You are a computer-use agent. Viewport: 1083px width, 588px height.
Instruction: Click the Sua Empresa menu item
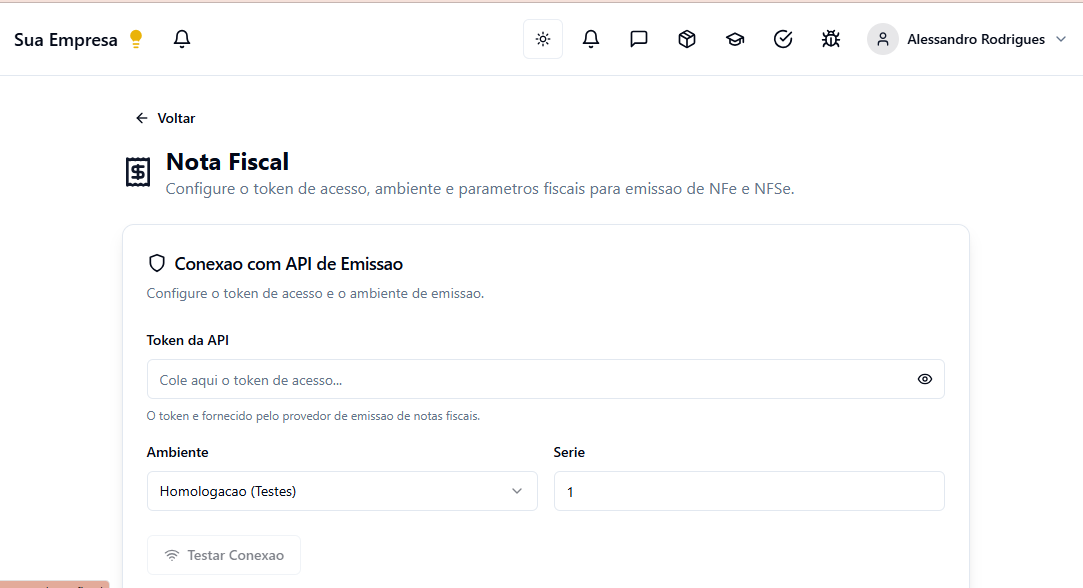63,39
